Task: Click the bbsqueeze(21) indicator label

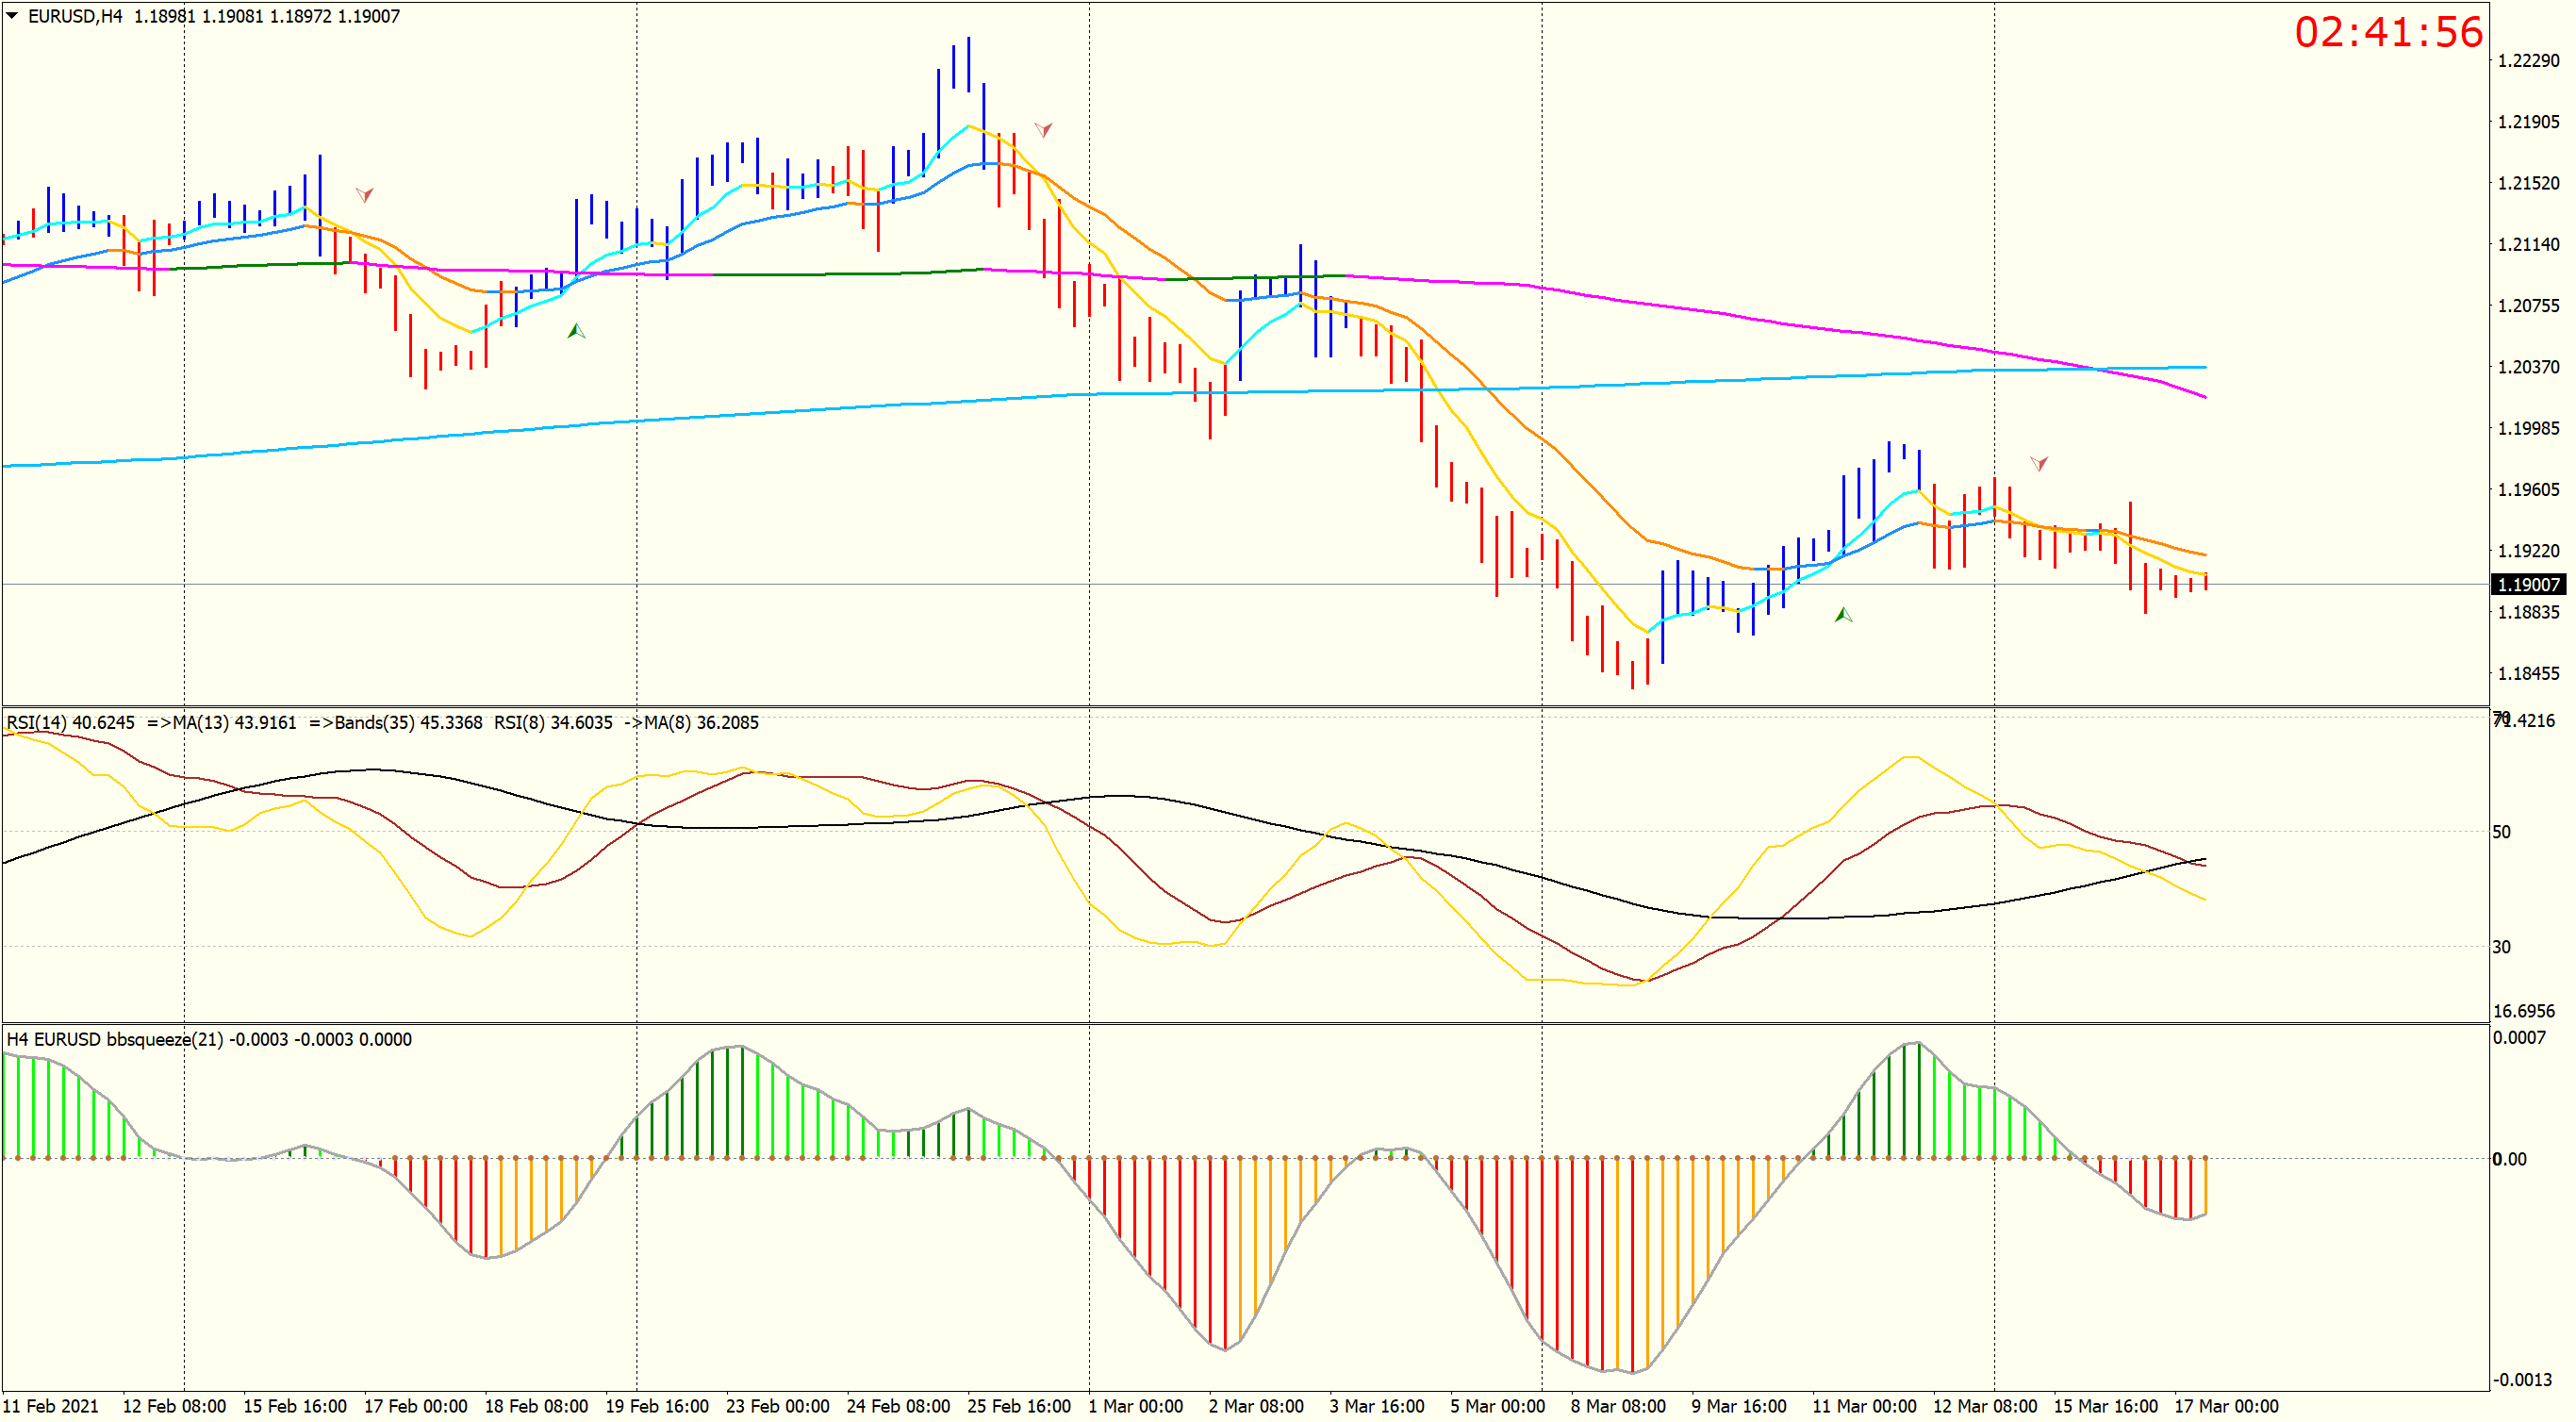Action: [164, 1039]
